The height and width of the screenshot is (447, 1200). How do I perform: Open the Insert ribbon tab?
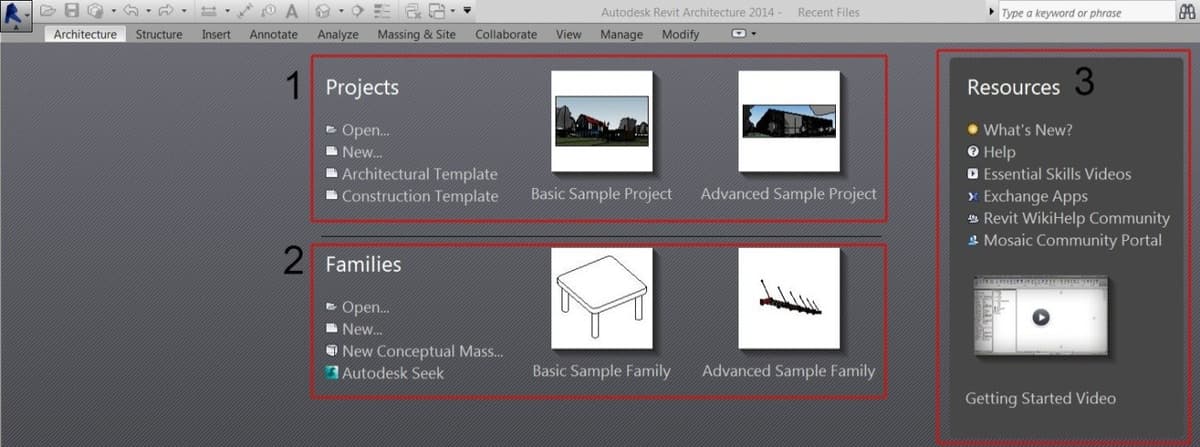[216, 34]
